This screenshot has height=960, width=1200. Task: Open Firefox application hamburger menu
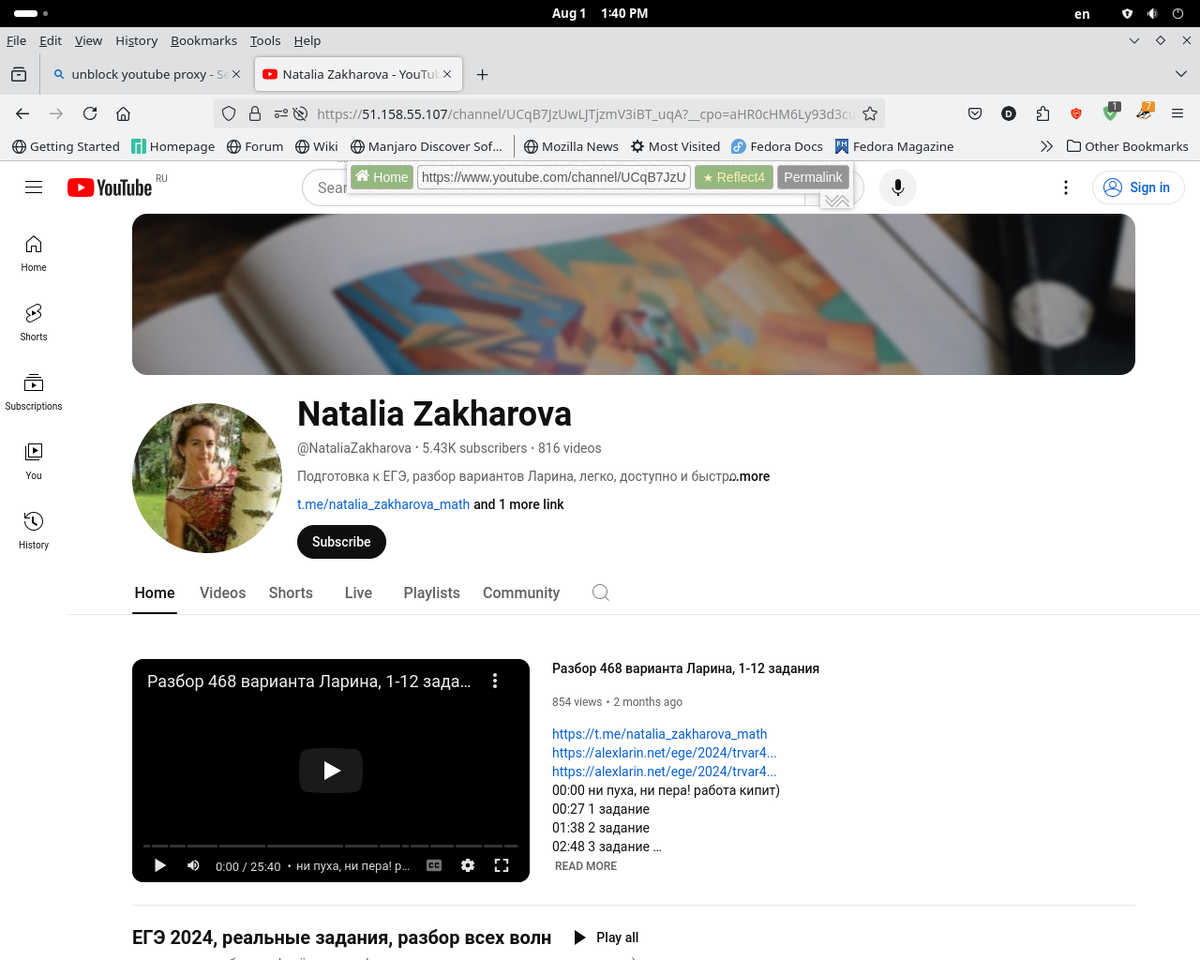[1178, 114]
